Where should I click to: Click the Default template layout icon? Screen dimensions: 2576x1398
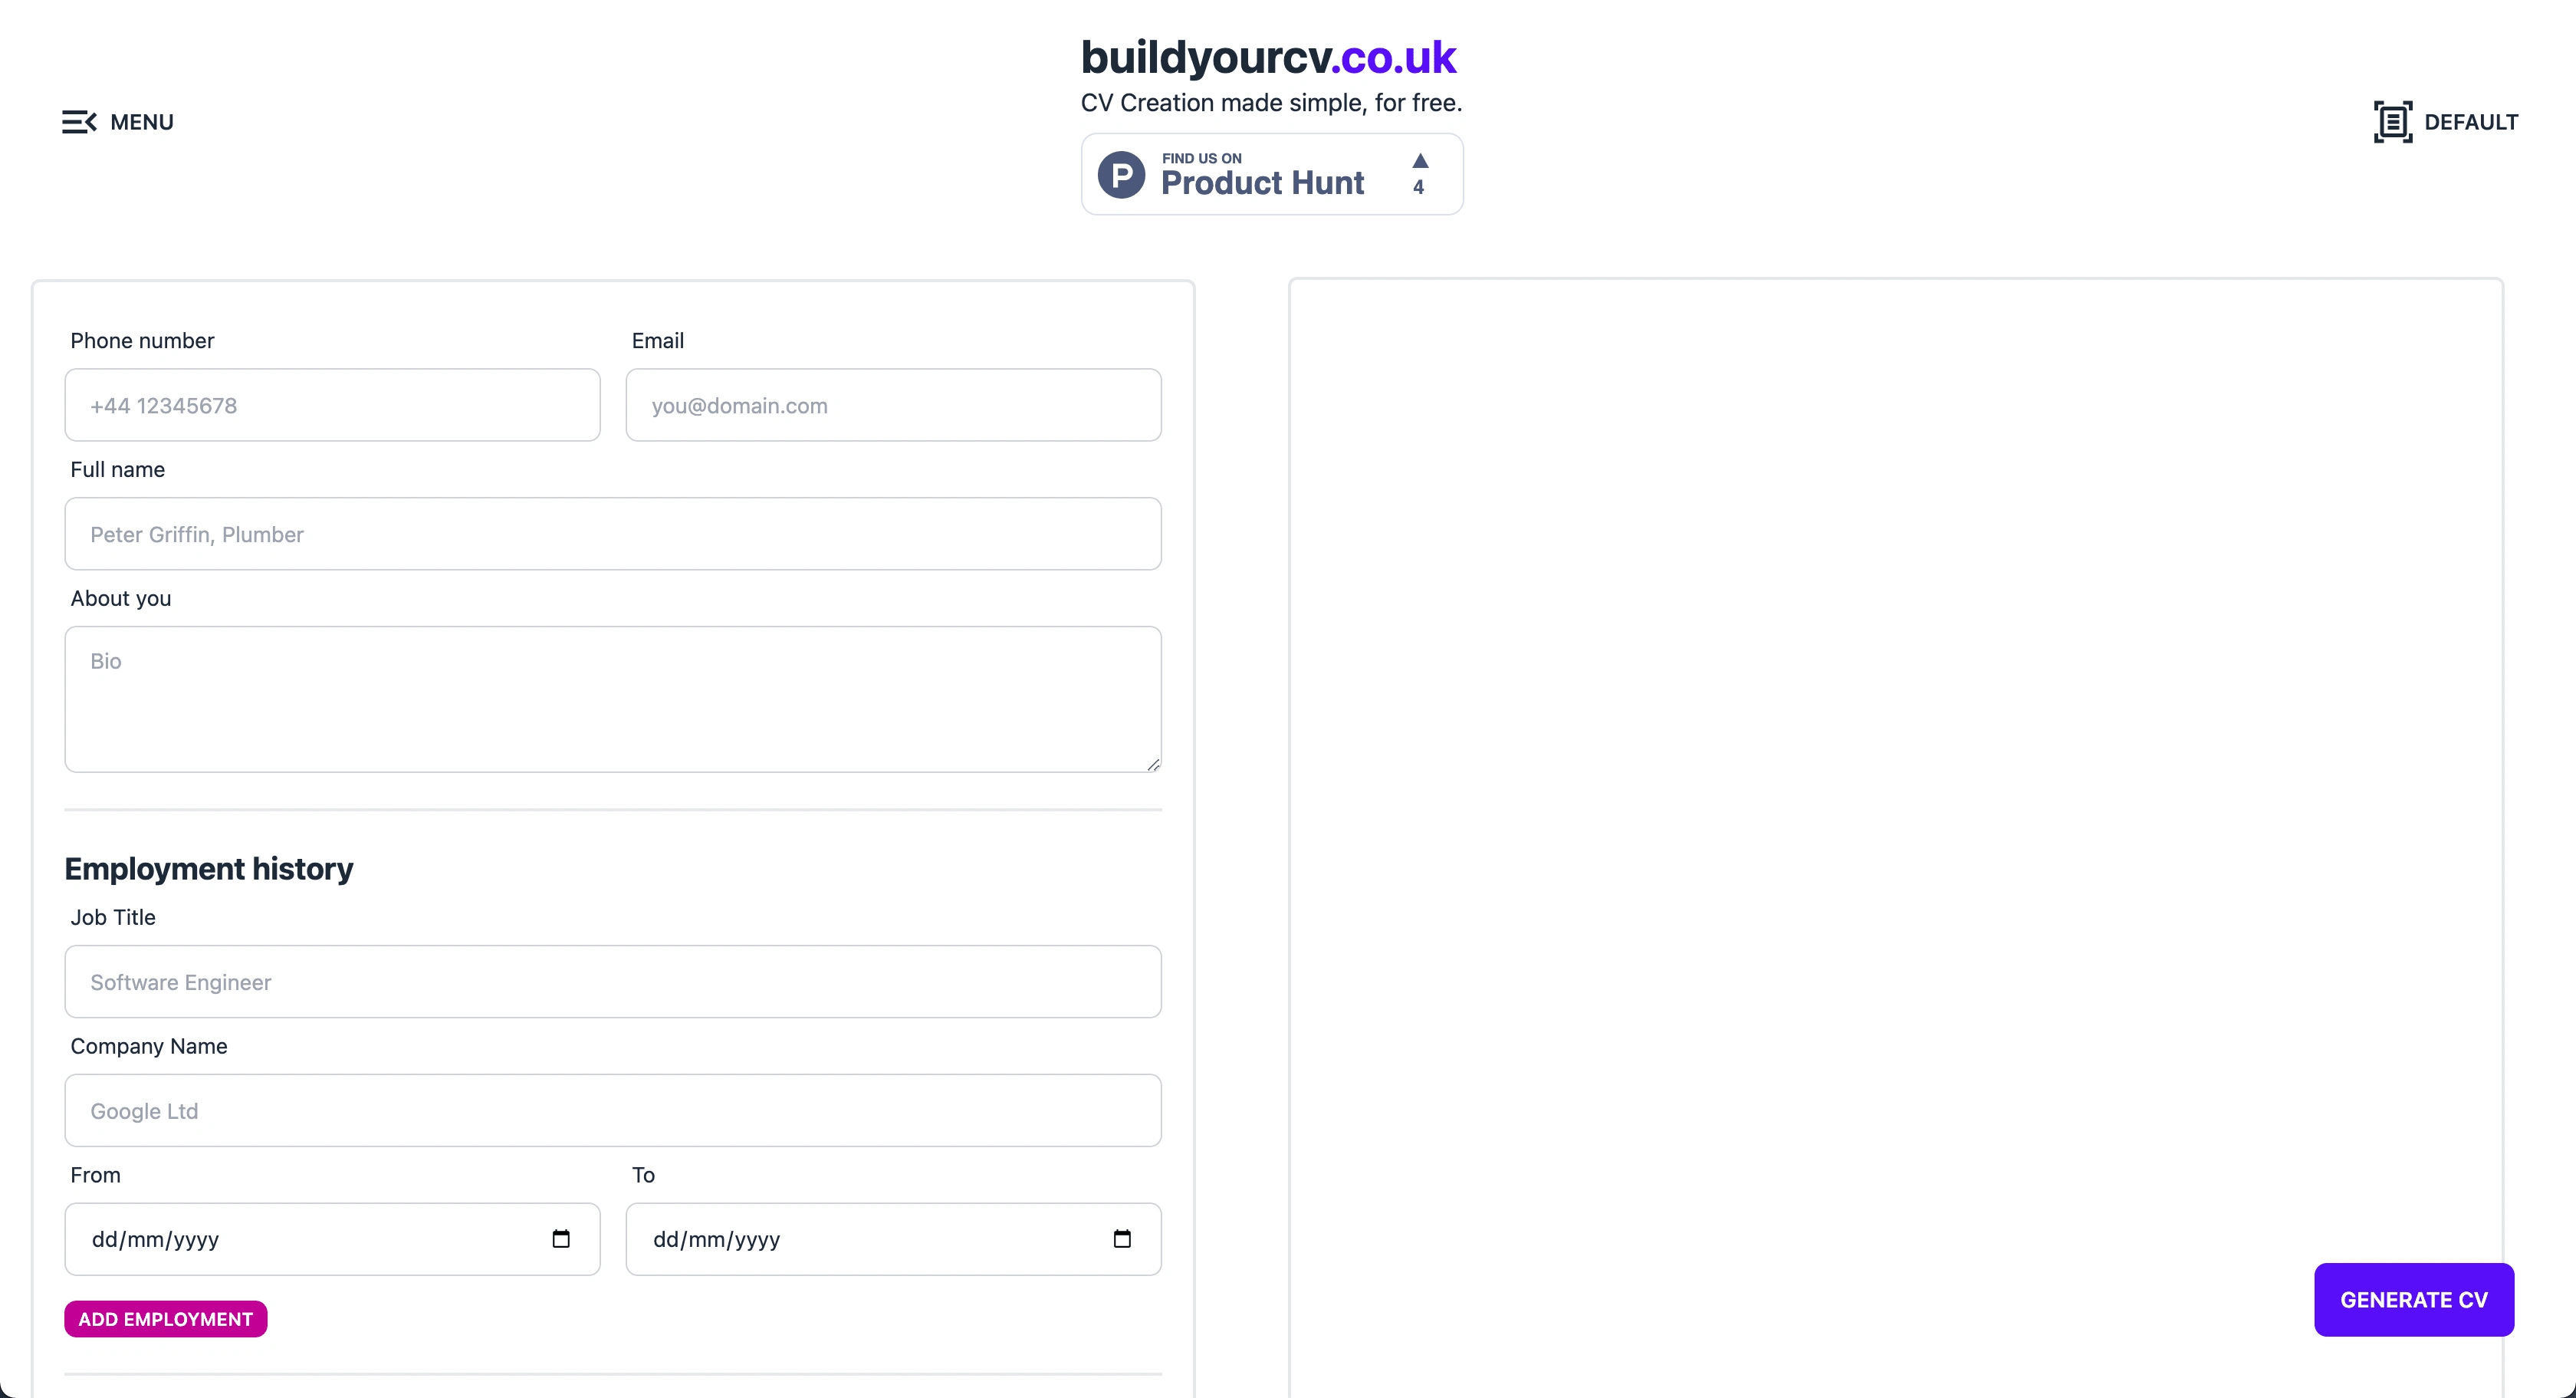click(x=2393, y=122)
